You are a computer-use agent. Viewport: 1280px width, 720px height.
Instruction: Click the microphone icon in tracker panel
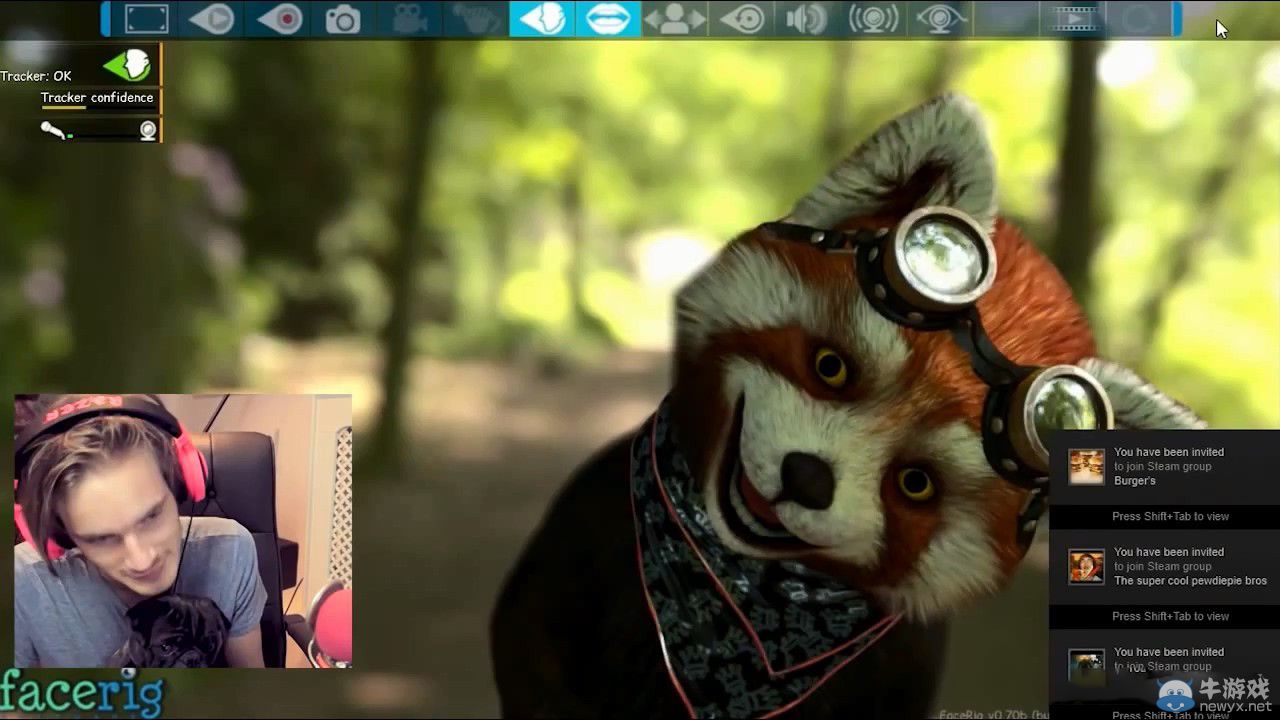(x=52, y=130)
